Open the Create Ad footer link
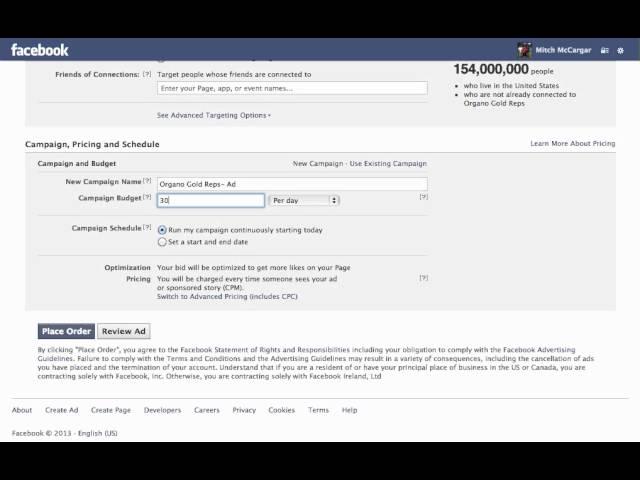This screenshot has height=480, width=640. [x=62, y=410]
